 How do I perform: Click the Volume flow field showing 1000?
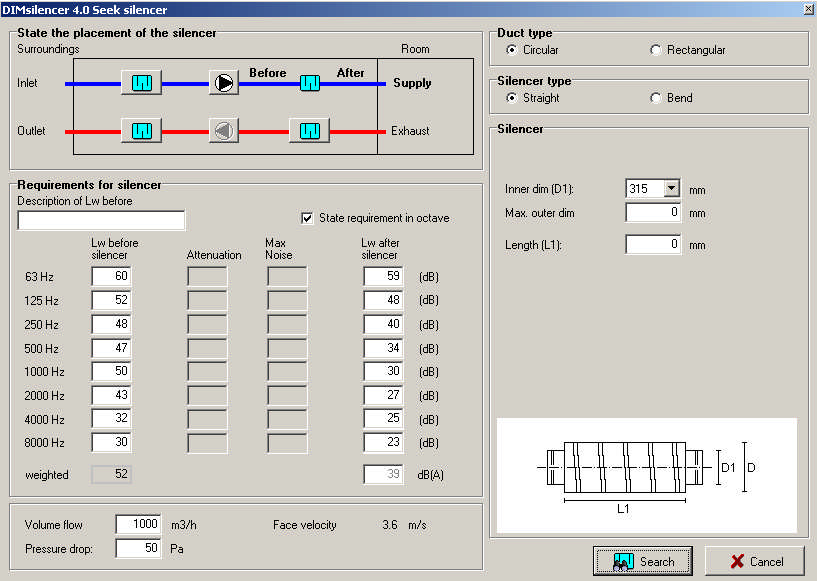pos(138,524)
